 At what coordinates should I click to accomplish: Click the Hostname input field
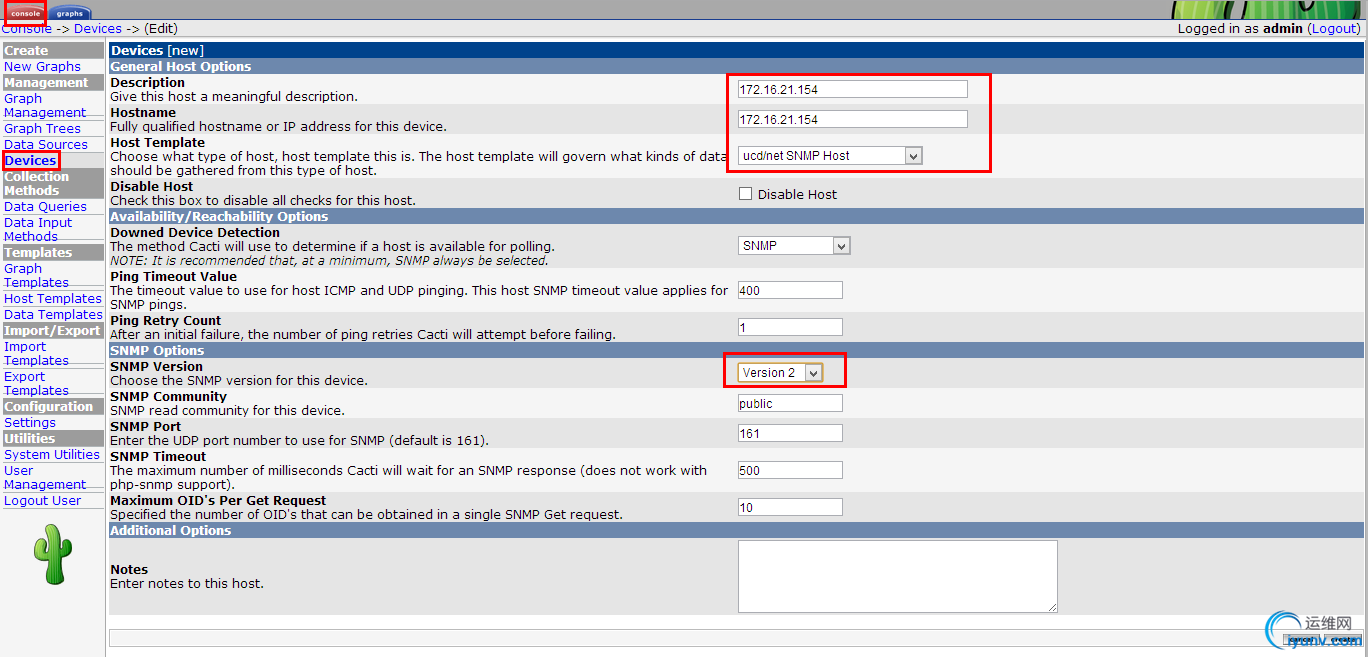pyautogui.click(x=853, y=119)
